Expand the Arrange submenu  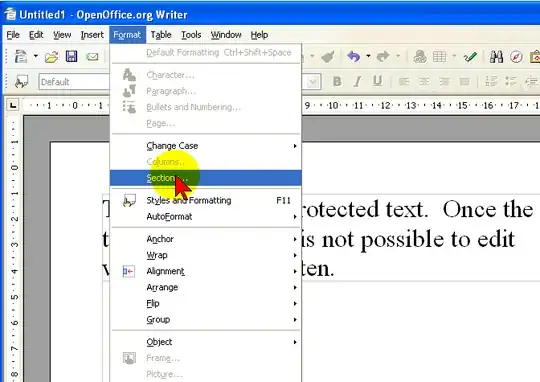[206, 287]
